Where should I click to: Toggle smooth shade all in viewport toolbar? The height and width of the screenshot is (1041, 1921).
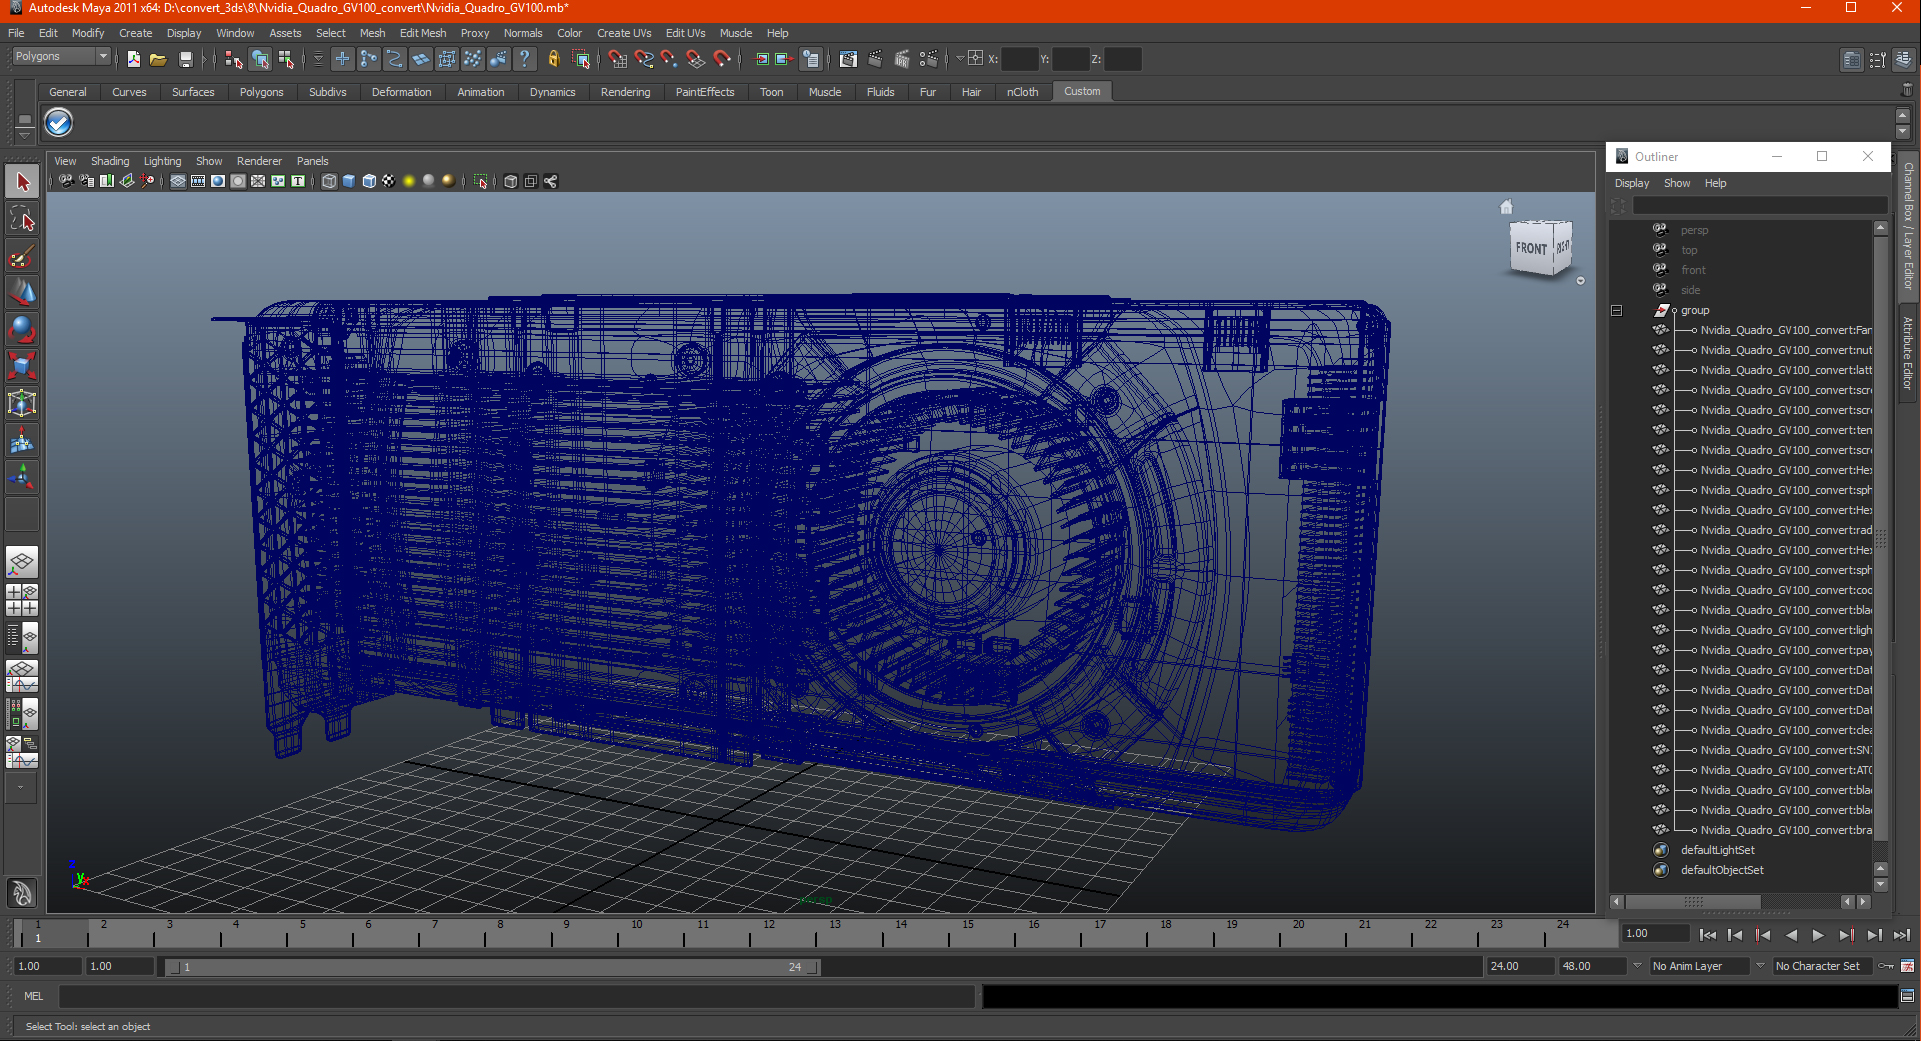349,181
